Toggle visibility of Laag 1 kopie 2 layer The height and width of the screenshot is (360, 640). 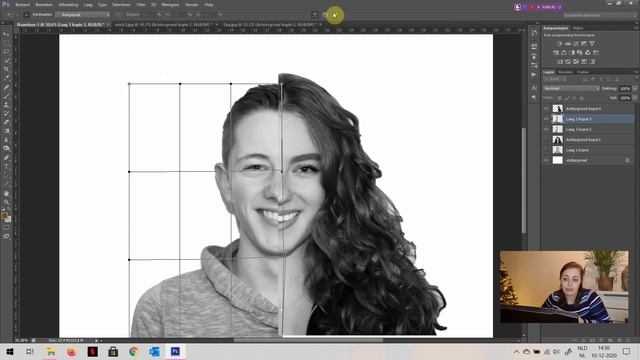(546, 129)
